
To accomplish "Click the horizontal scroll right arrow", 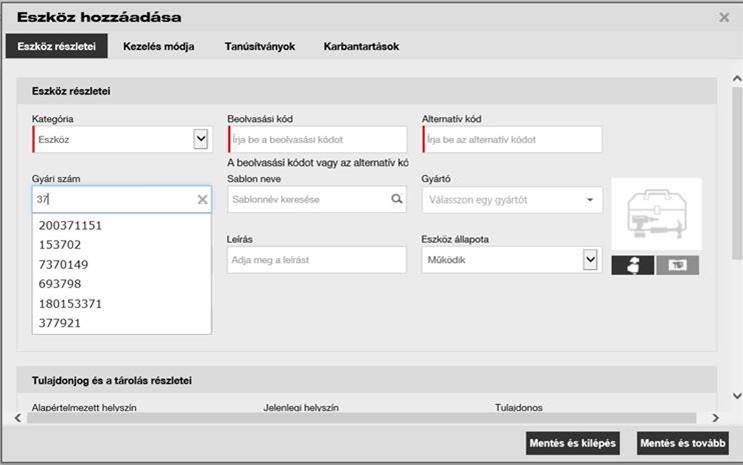I will (x=716, y=418).
